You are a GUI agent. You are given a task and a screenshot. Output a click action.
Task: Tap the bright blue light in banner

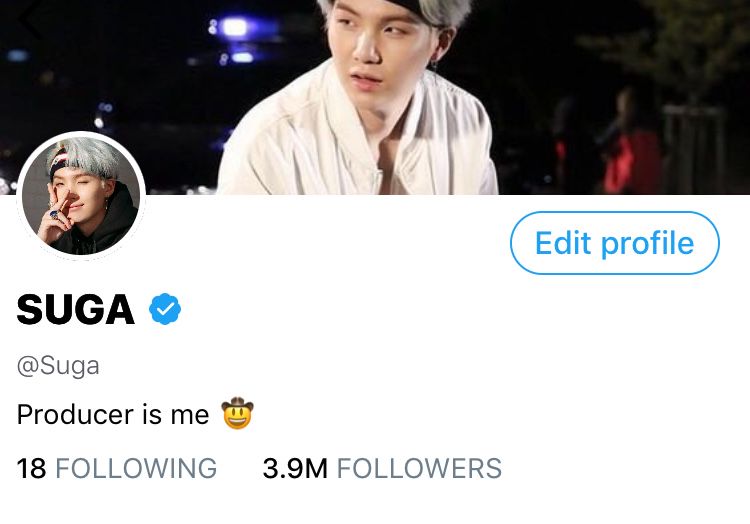tap(235, 27)
